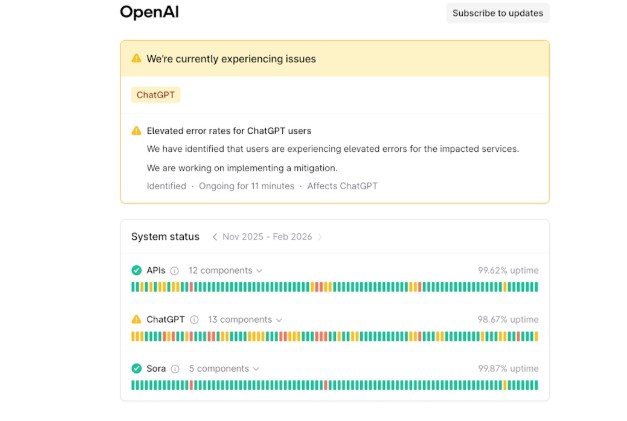Click leftmost bar in APIs uptime timeline
Viewport: 627px width, 421px height.
(x=134, y=287)
